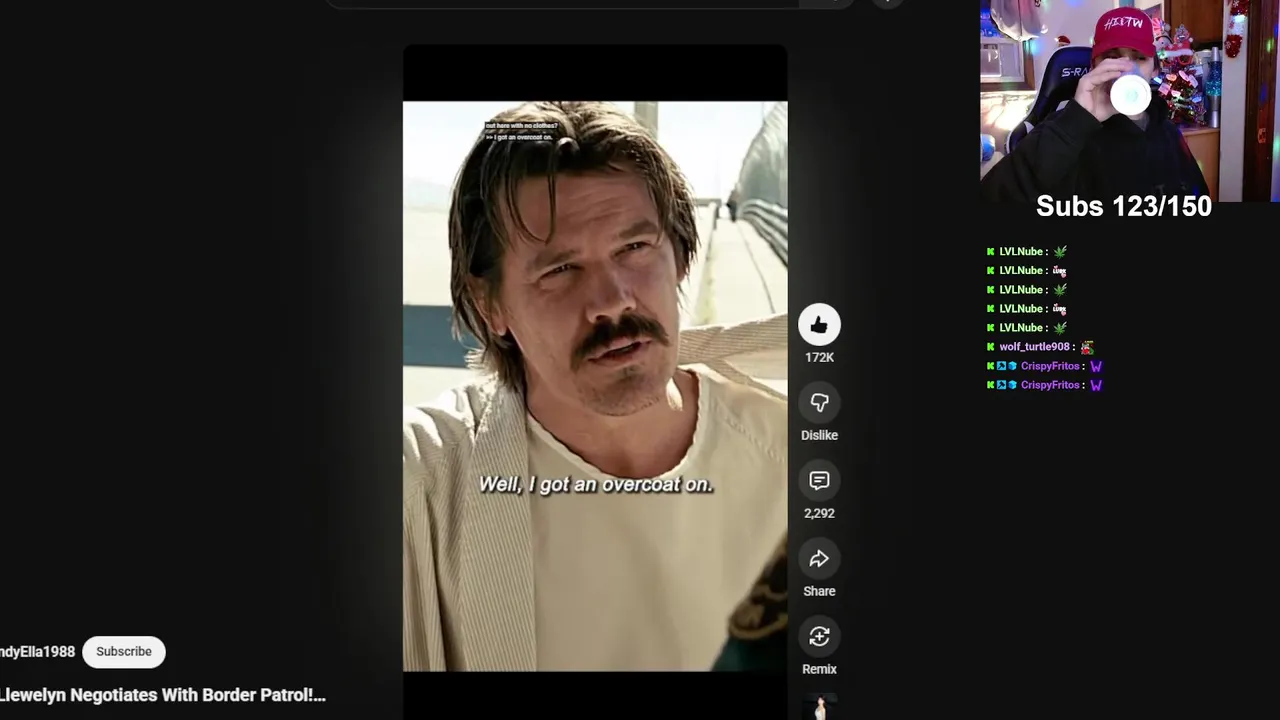Open the sound thumbnail below Remix
The image size is (1280, 720).
tap(819, 708)
